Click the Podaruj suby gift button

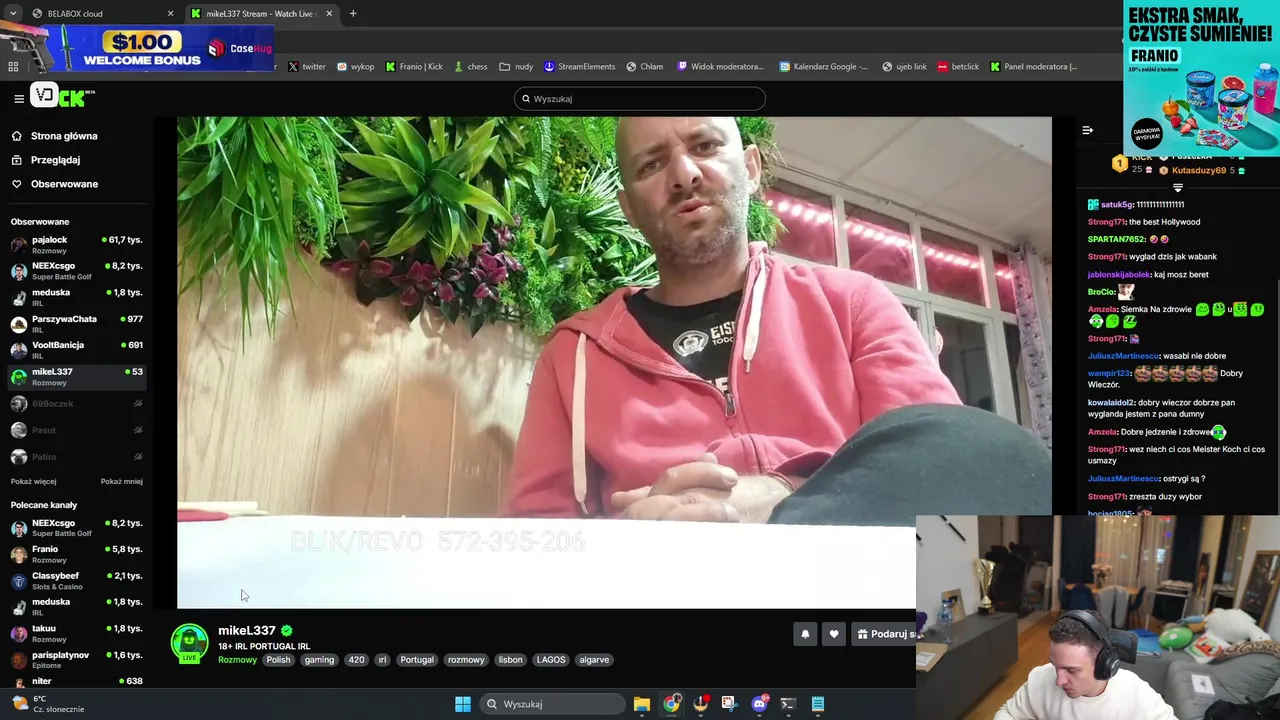884,634
